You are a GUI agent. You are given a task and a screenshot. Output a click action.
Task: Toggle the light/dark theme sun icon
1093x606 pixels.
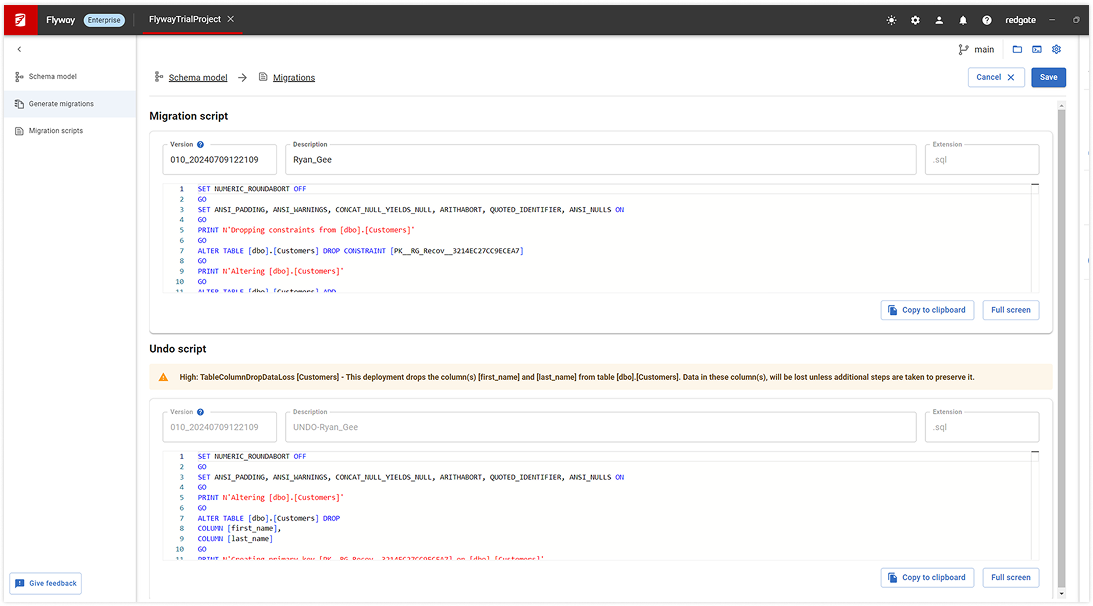point(891,20)
